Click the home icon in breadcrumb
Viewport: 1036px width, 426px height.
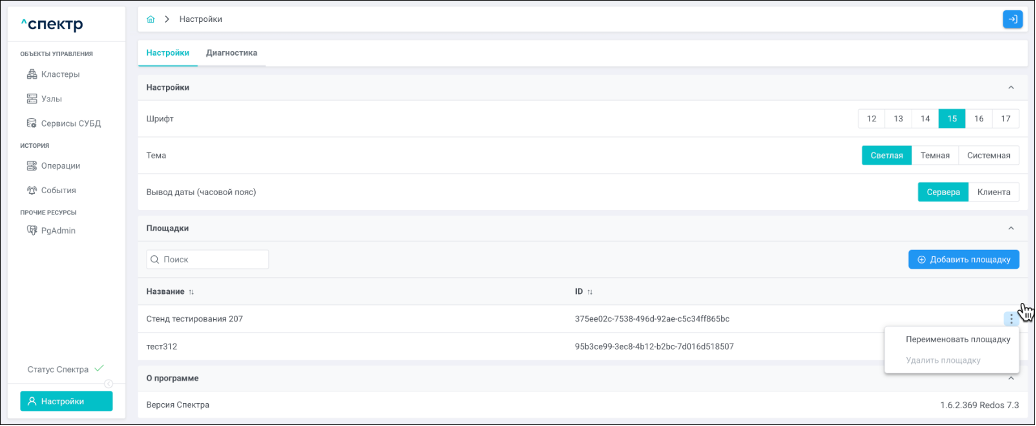point(150,19)
